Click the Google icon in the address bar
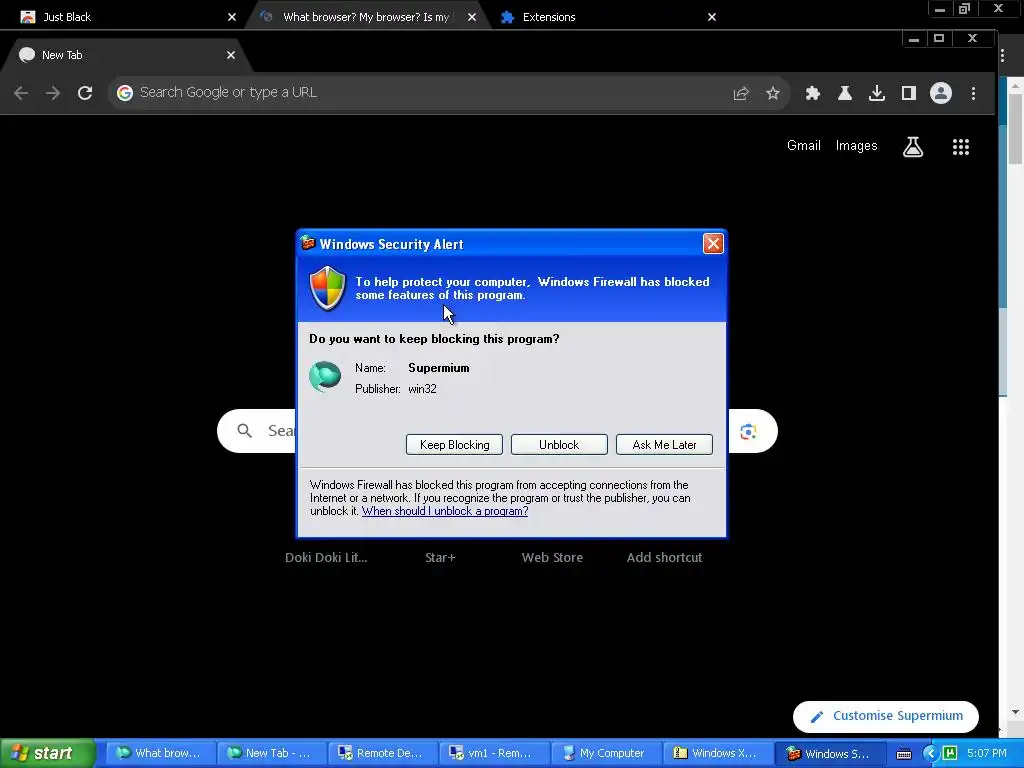 (125, 93)
